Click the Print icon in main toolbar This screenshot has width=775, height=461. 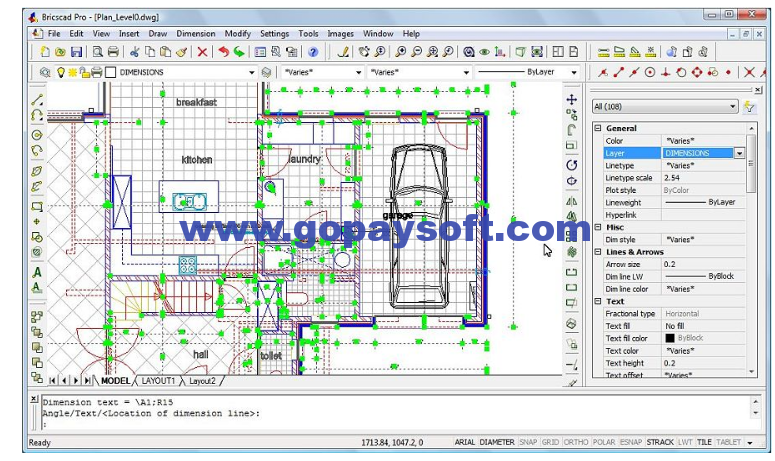[x=113, y=52]
